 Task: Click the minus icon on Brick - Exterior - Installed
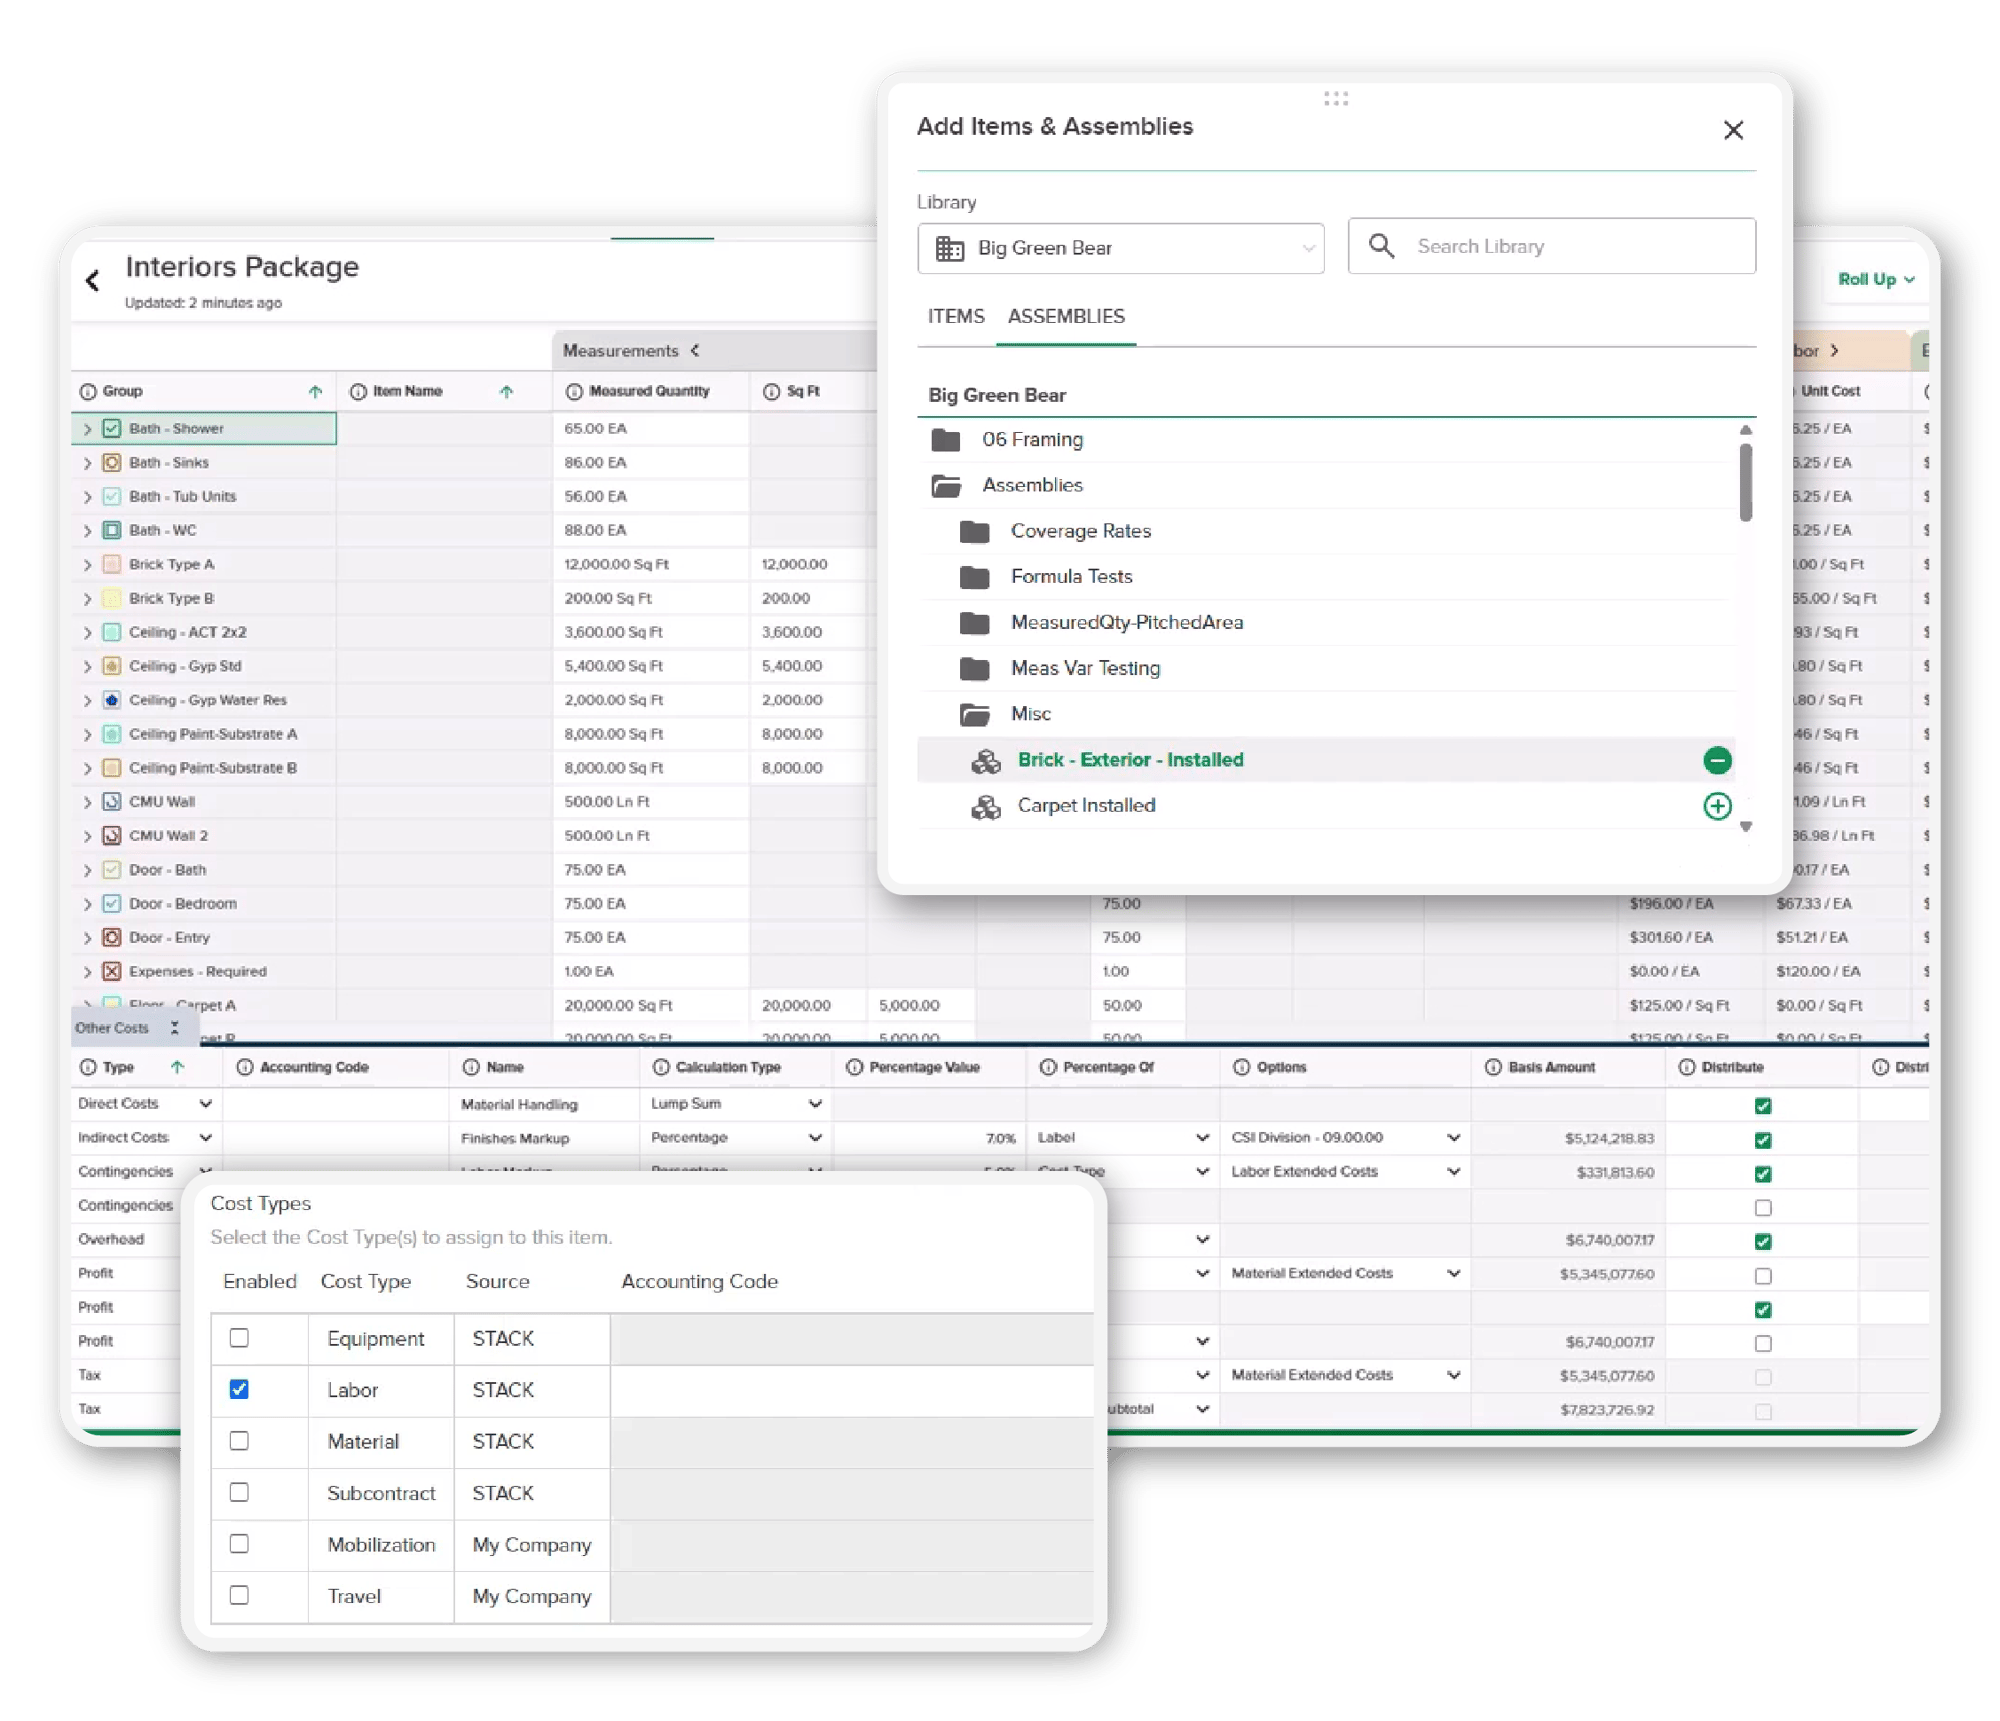1717,760
